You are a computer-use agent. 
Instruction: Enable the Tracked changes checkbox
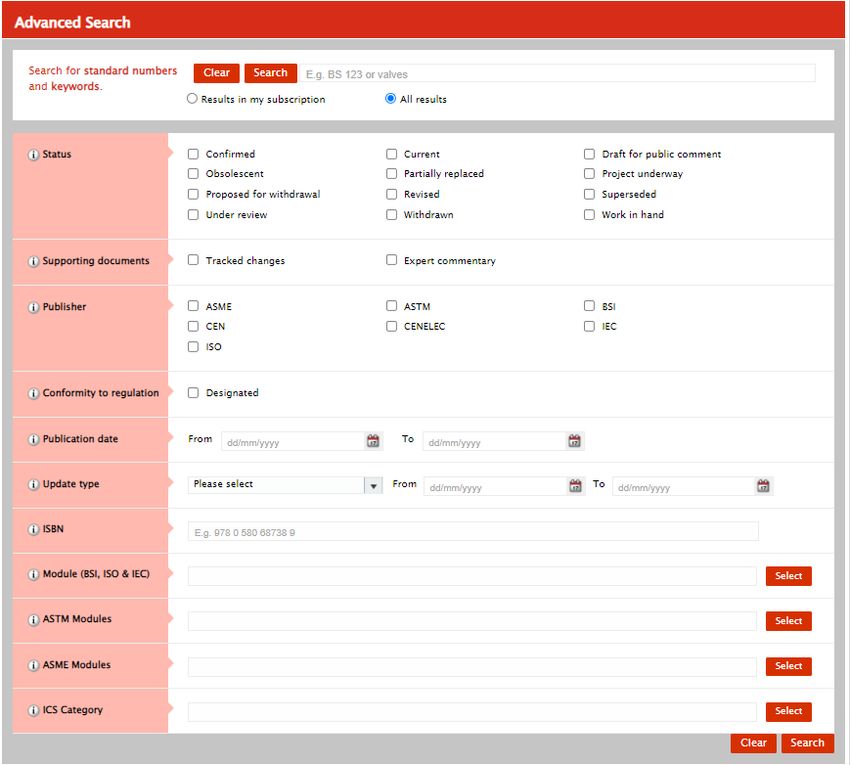tap(194, 261)
